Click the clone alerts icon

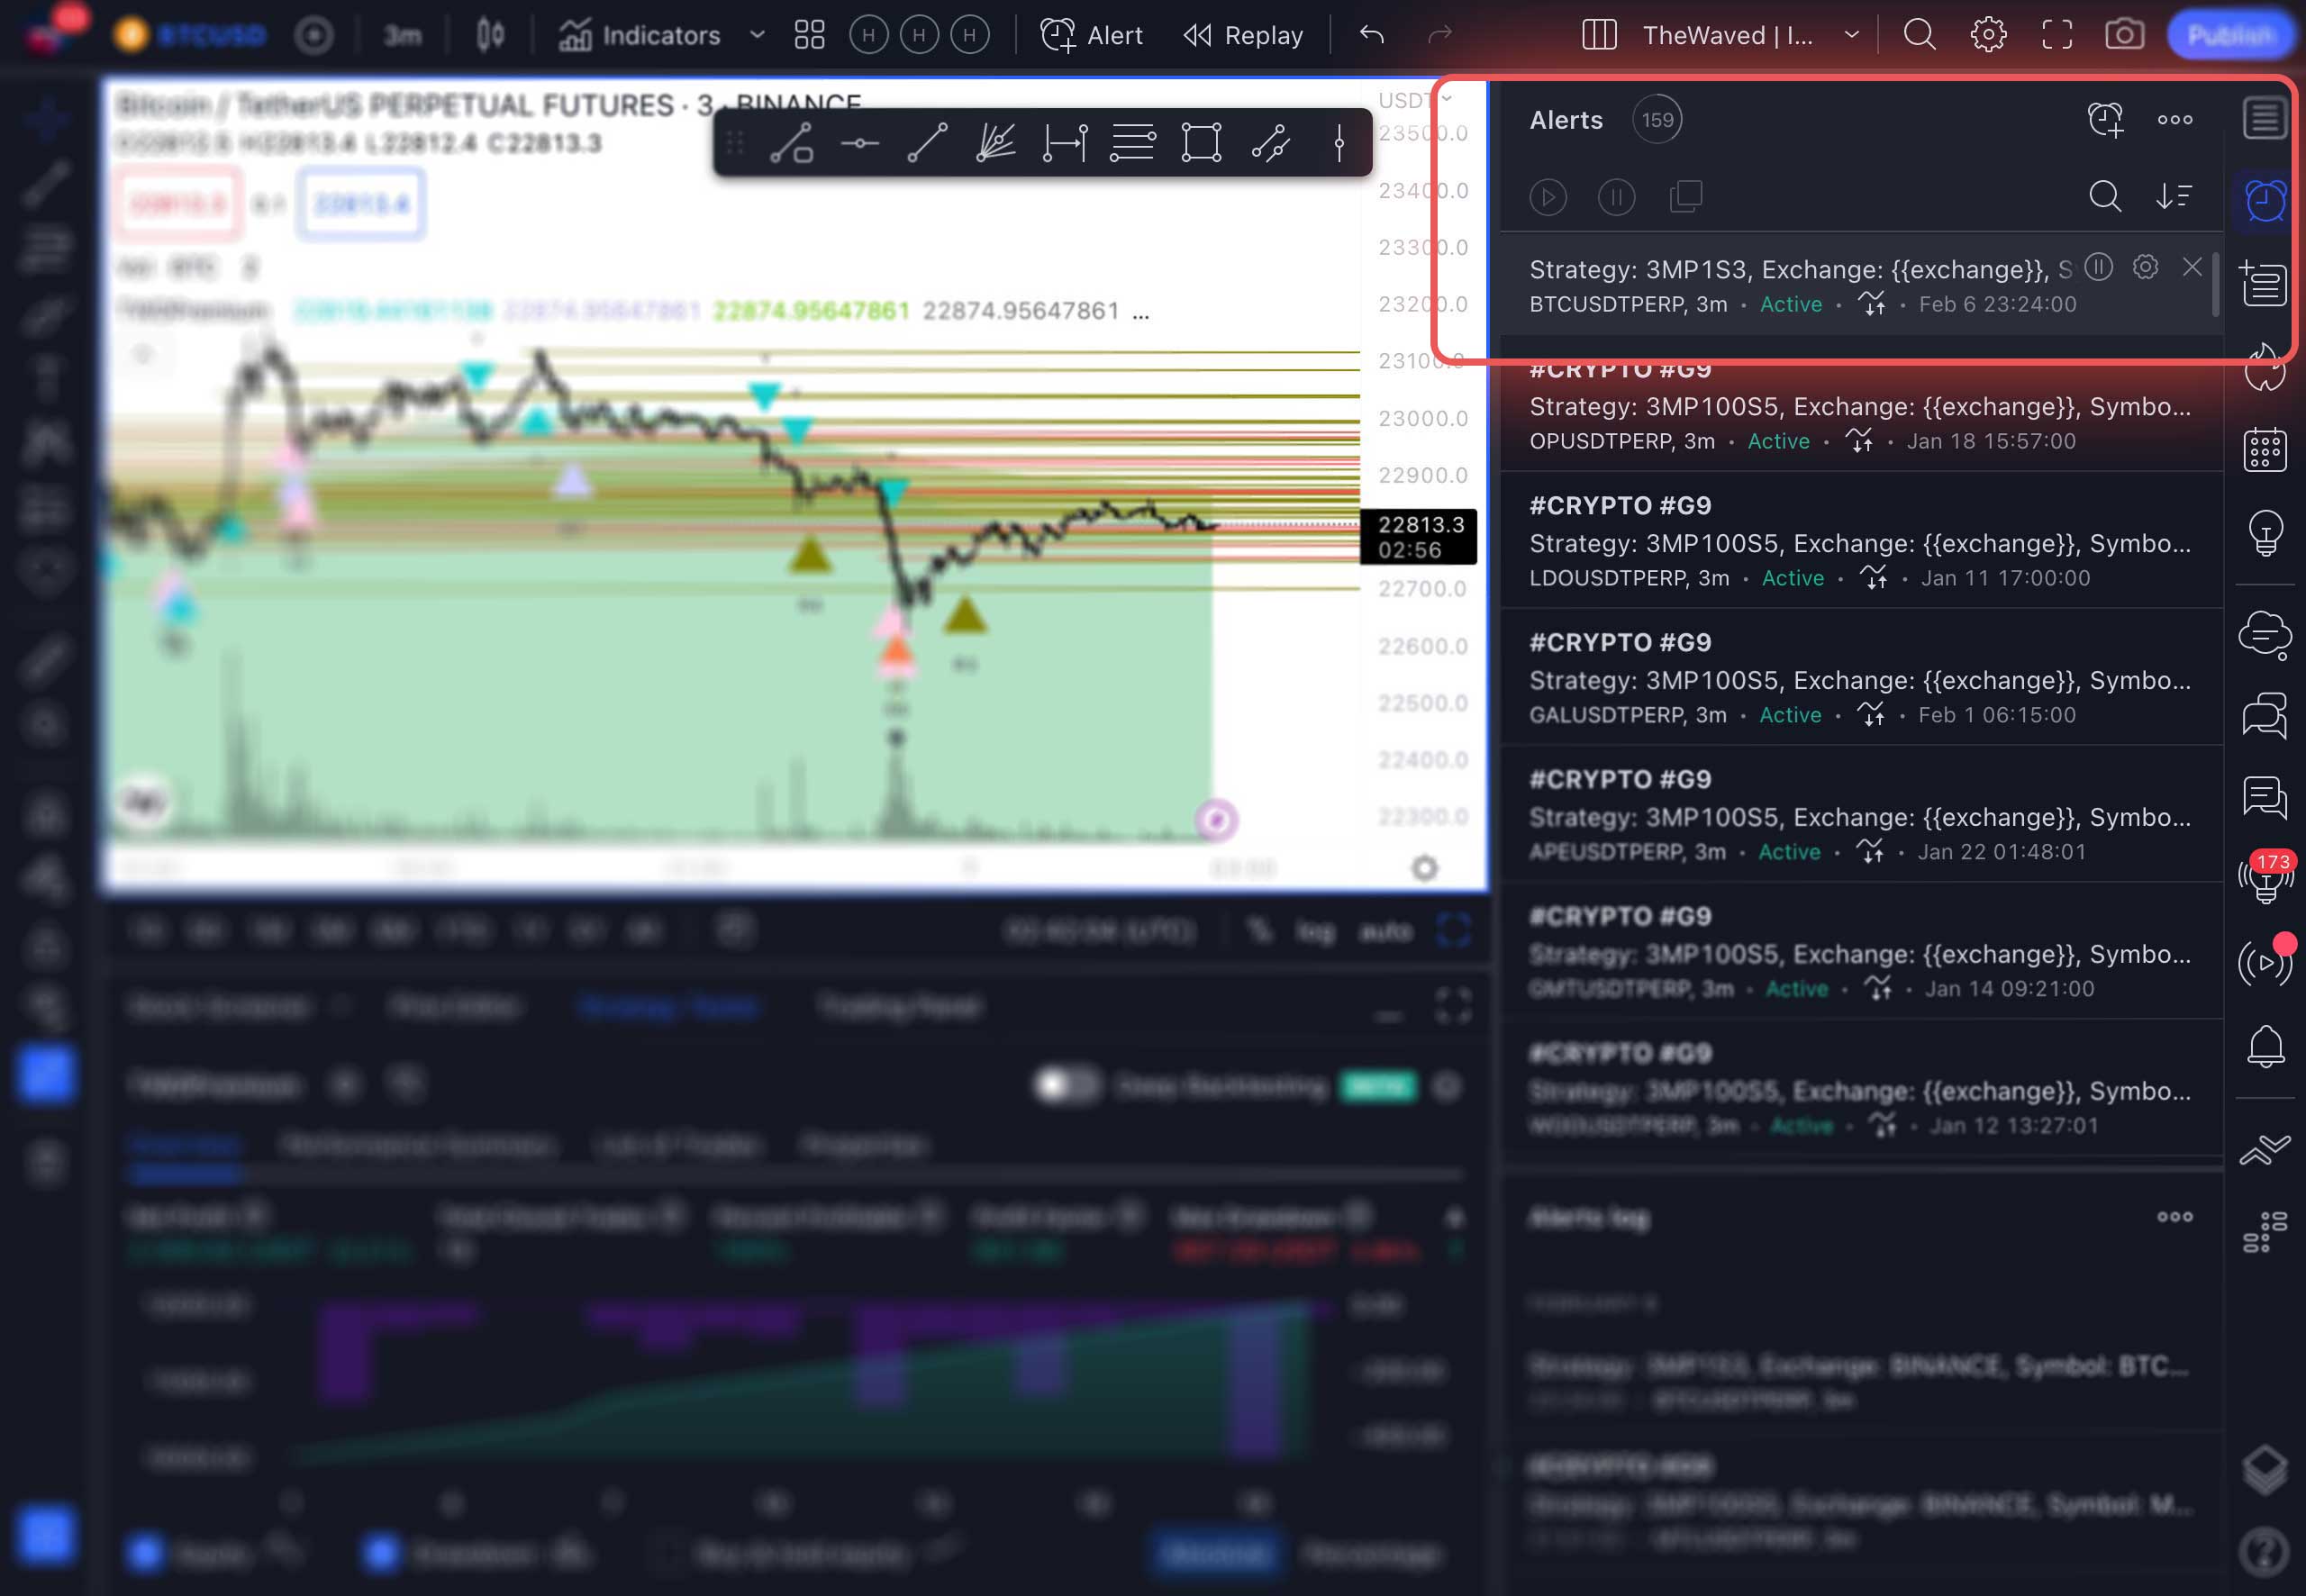(1686, 197)
